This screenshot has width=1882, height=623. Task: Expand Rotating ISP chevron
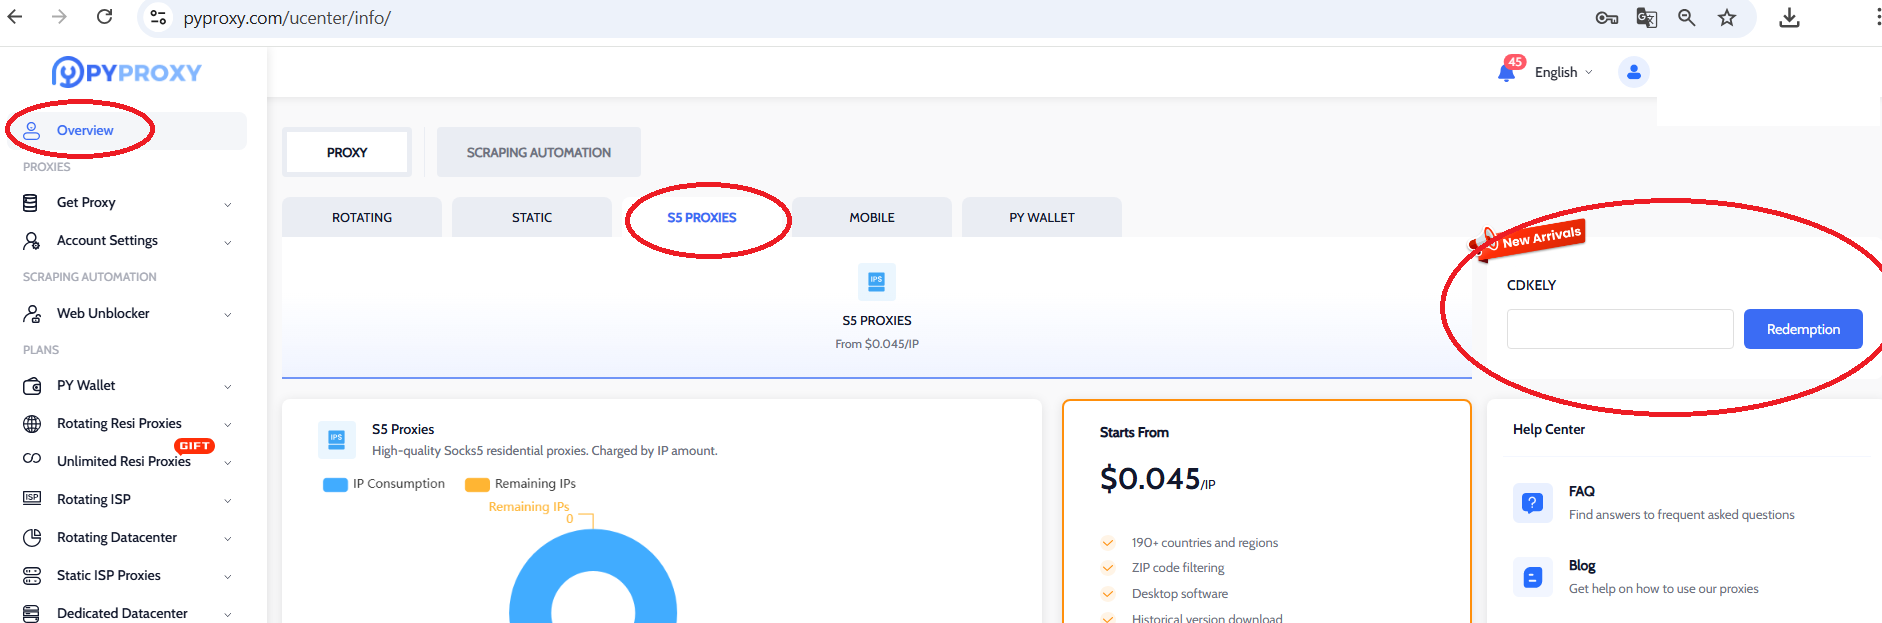228,500
